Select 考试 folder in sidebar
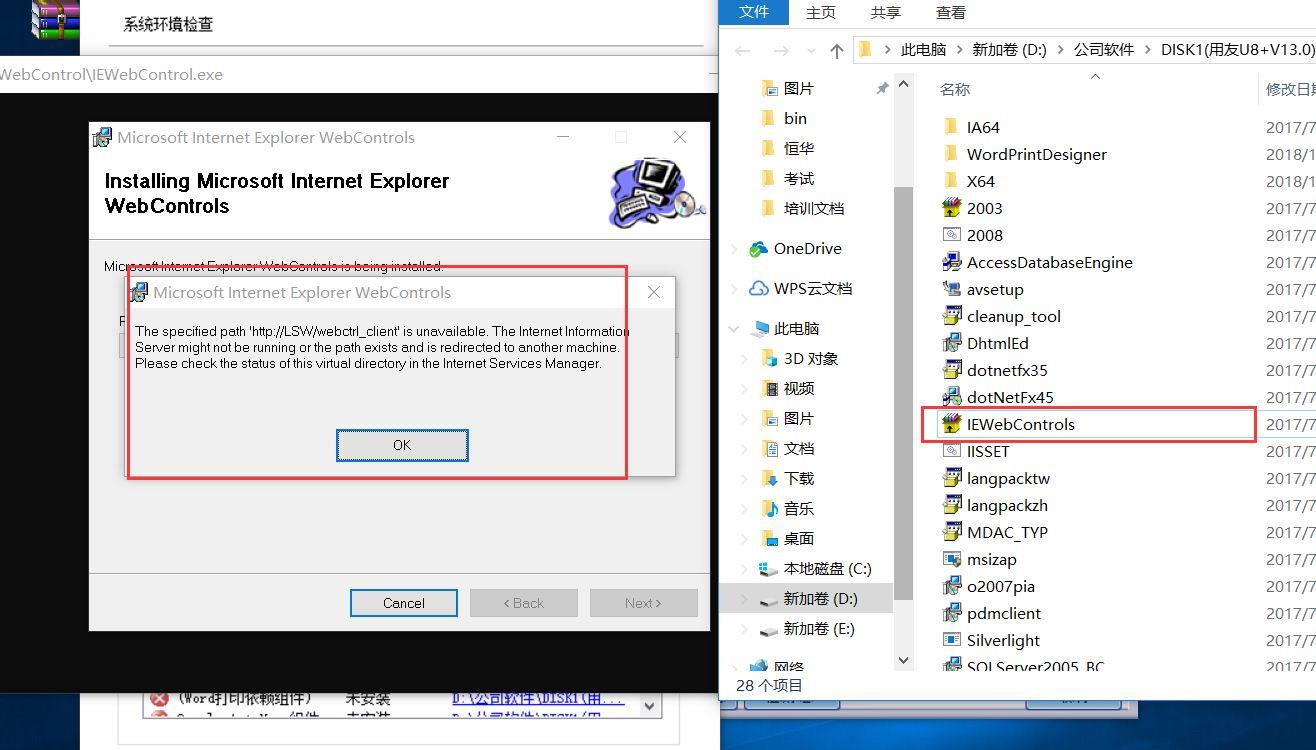The height and width of the screenshot is (750, 1316). point(799,178)
